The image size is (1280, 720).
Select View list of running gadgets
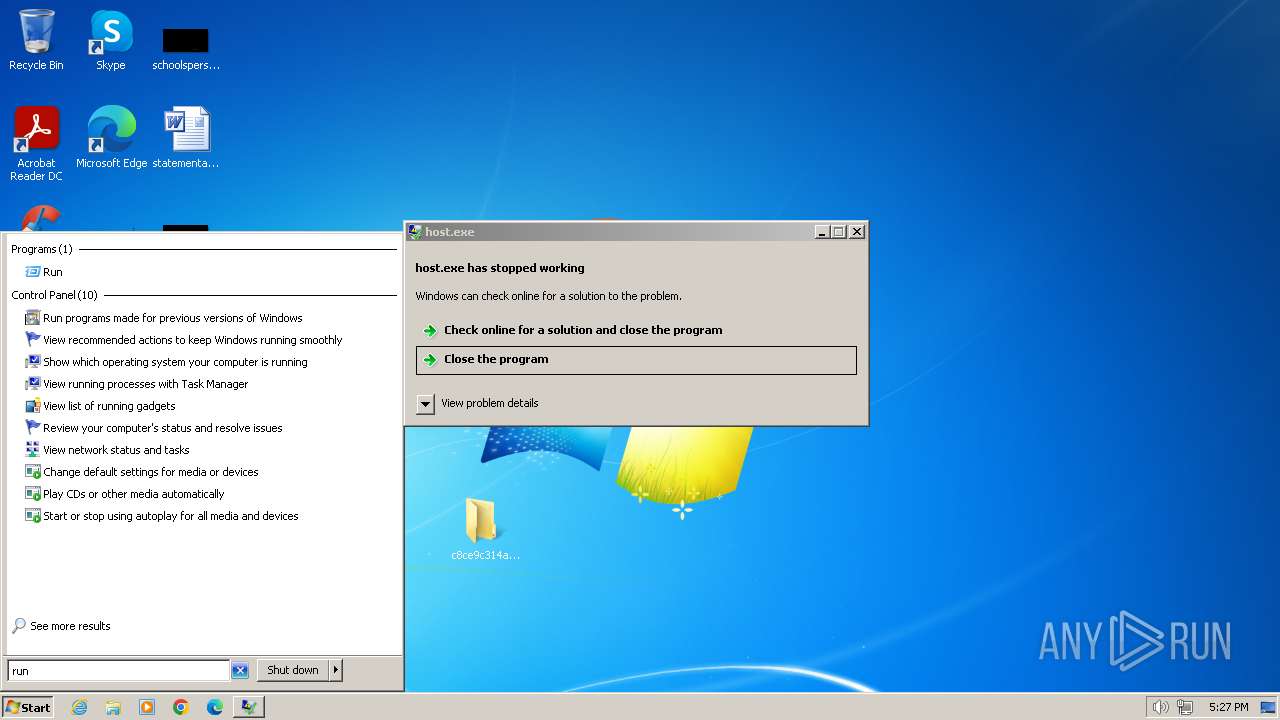click(100, 406)
